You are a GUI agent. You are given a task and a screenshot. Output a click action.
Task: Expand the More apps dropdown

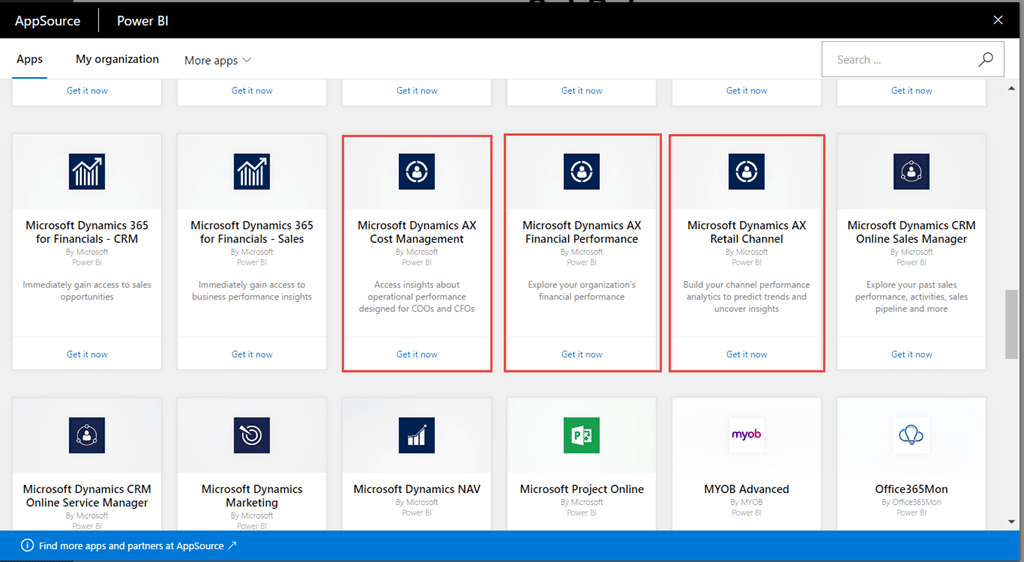[217, 60]
